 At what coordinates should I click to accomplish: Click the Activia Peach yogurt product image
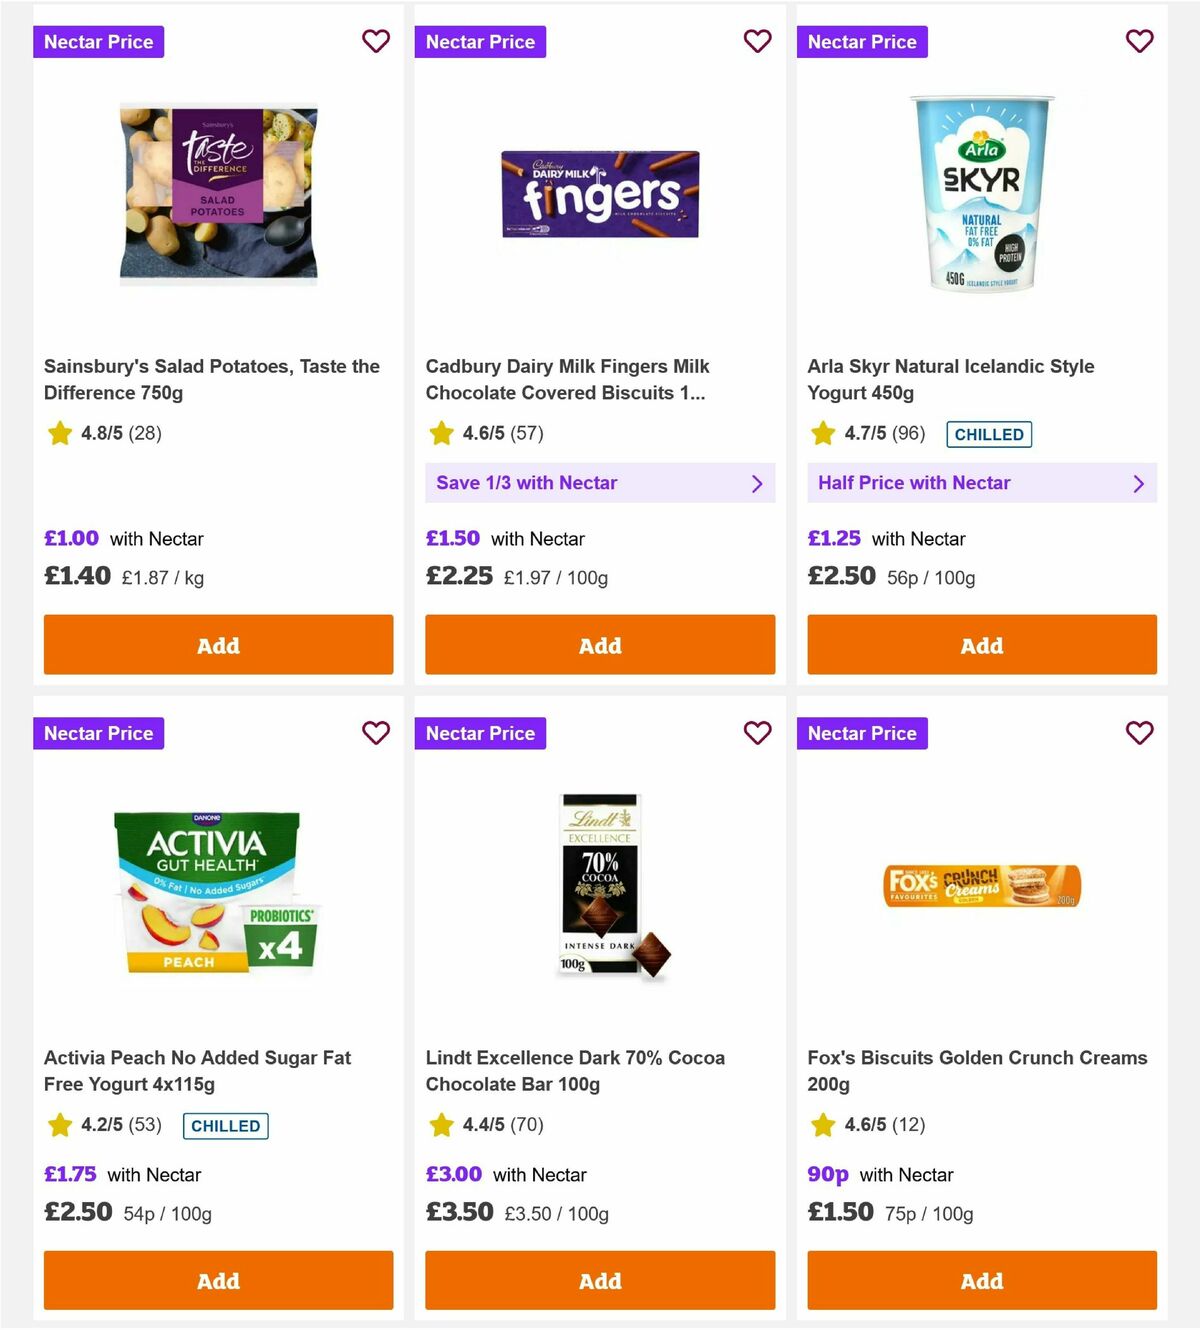(x=218, y=887)
